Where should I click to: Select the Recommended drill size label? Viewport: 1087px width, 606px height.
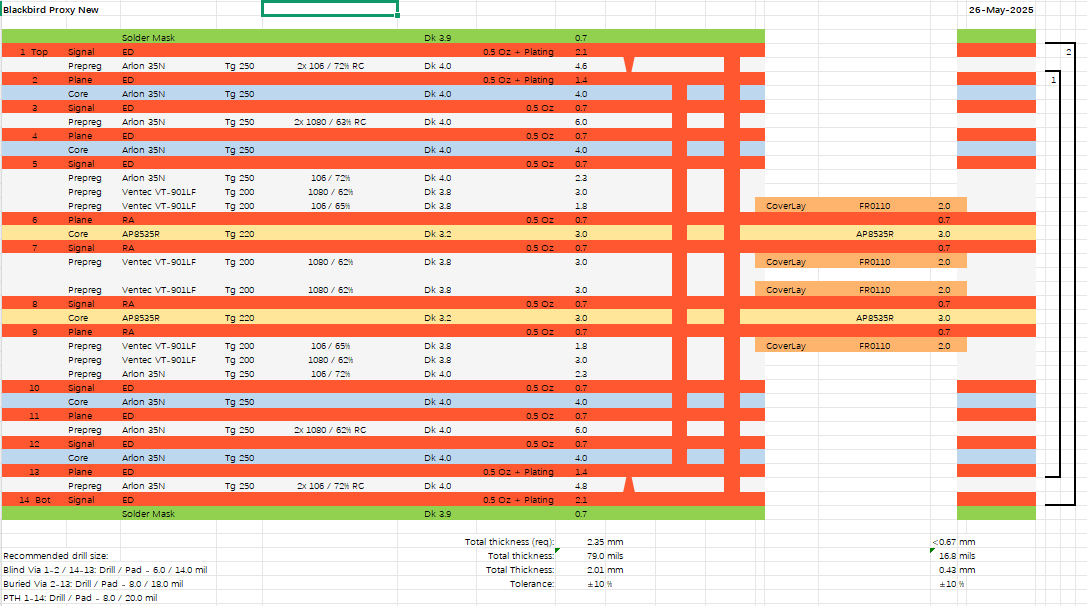[55, 555]
